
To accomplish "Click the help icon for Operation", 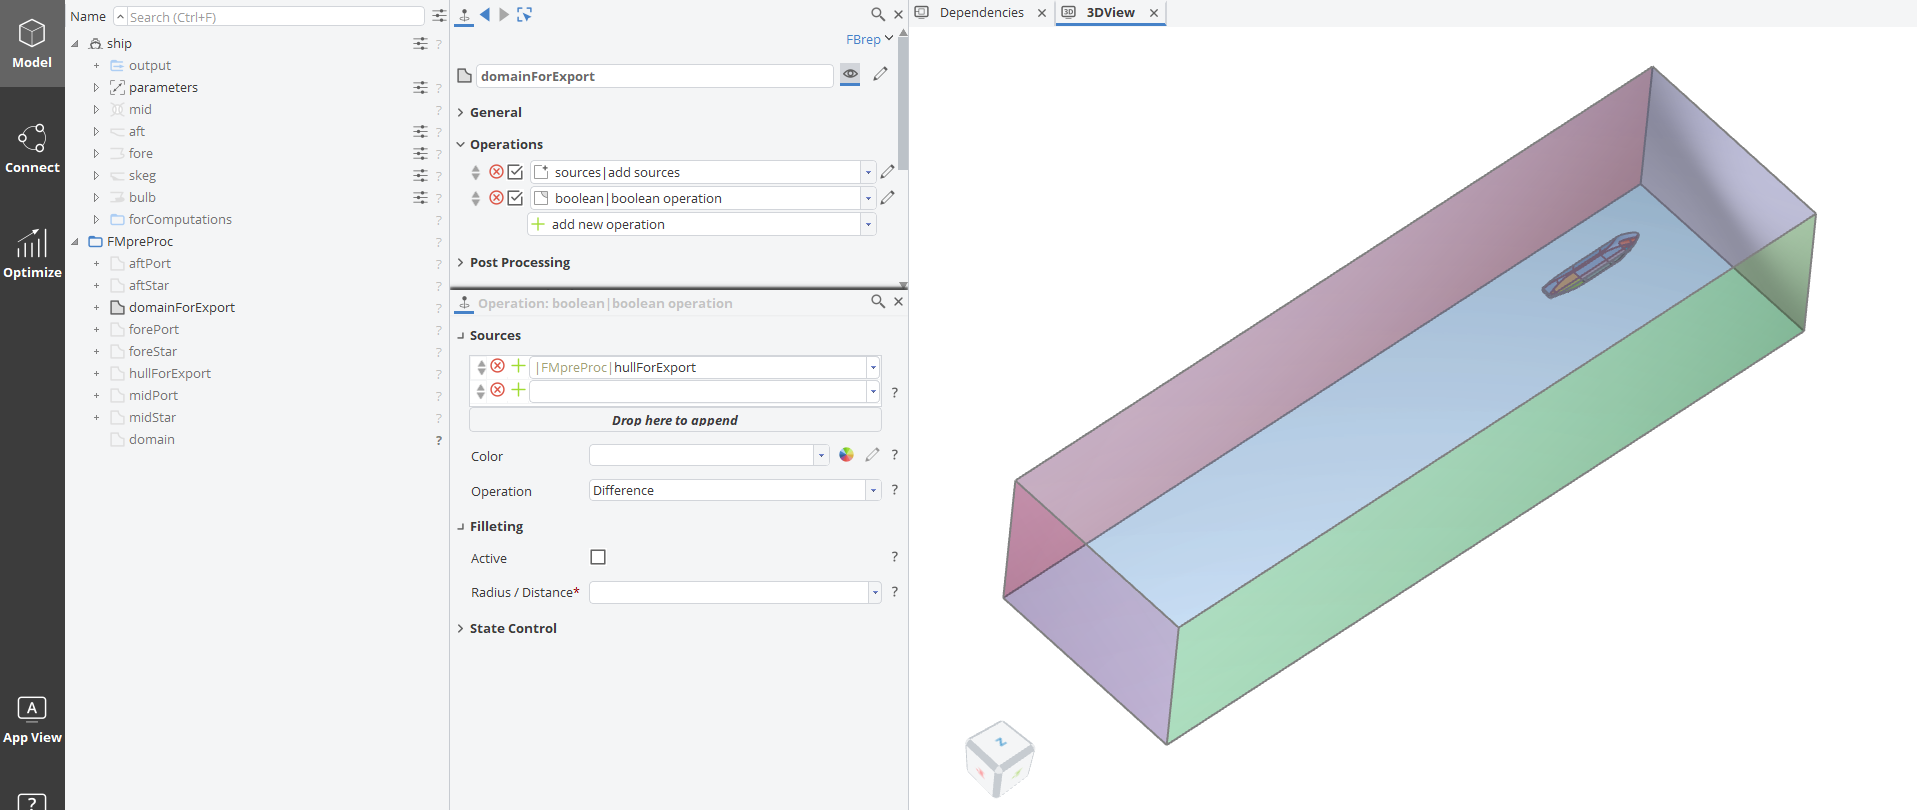I will tap(895, 490).
